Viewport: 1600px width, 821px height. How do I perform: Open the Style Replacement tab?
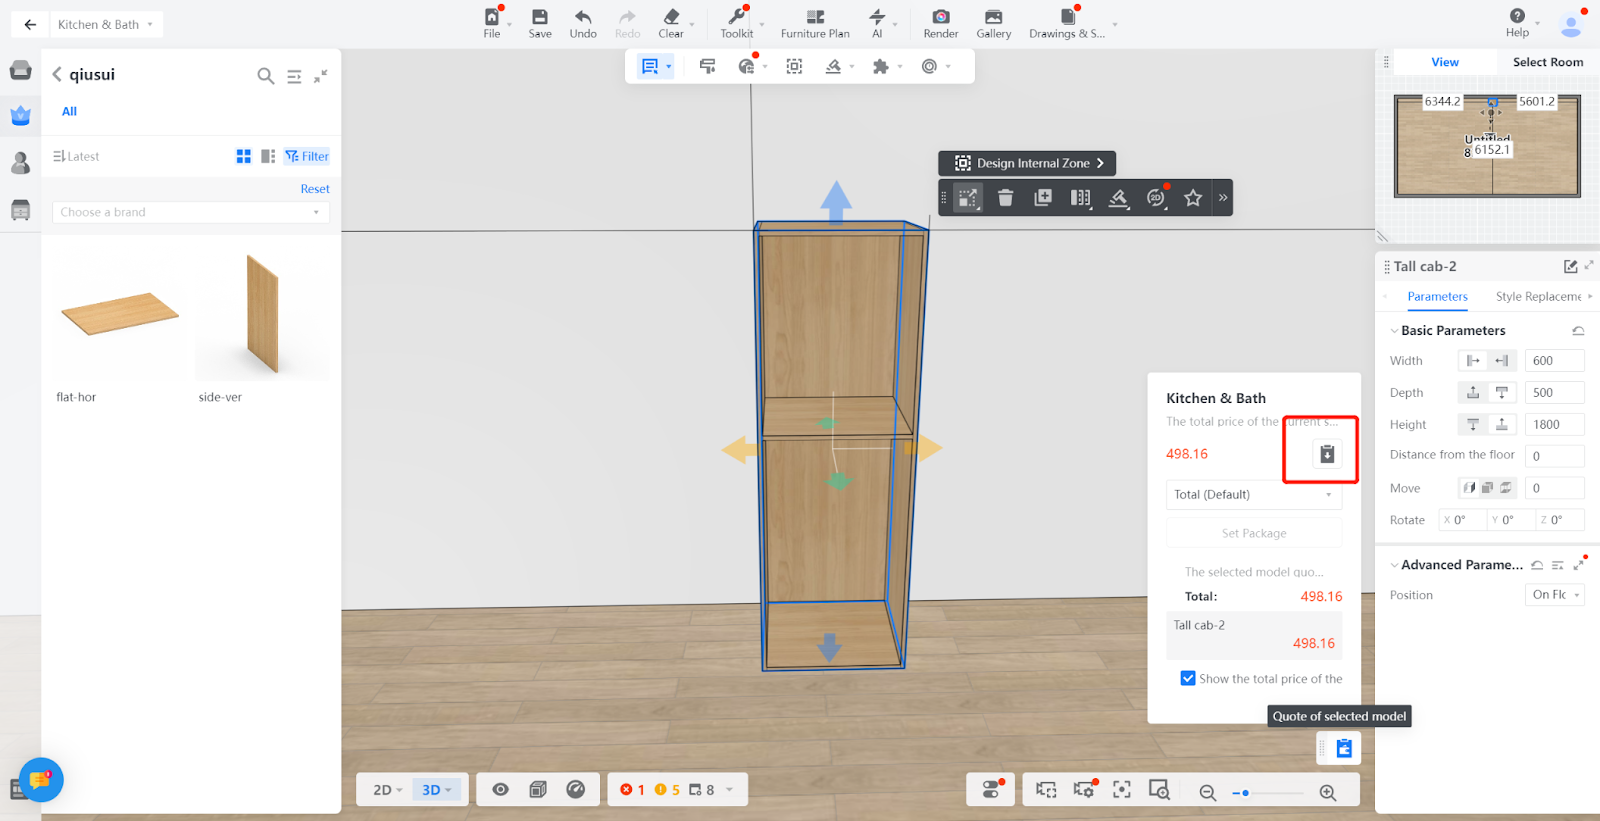(1538, 297)
